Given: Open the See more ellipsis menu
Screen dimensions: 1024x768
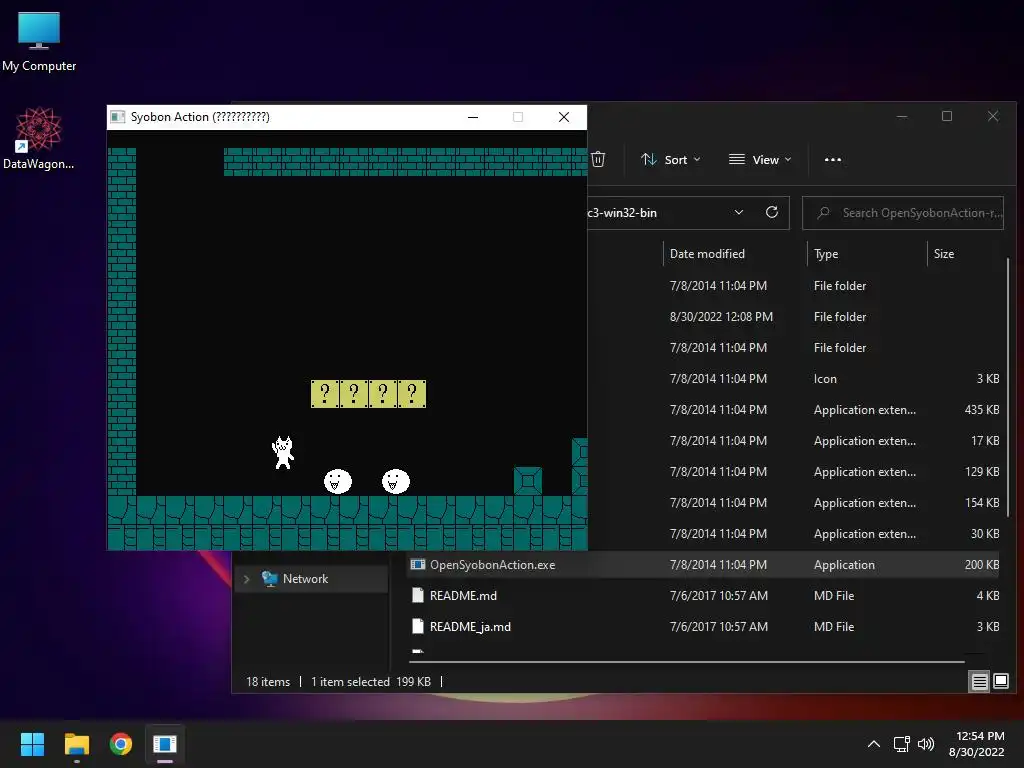Looking at the screenshot, I should click(x=833, y=159).
